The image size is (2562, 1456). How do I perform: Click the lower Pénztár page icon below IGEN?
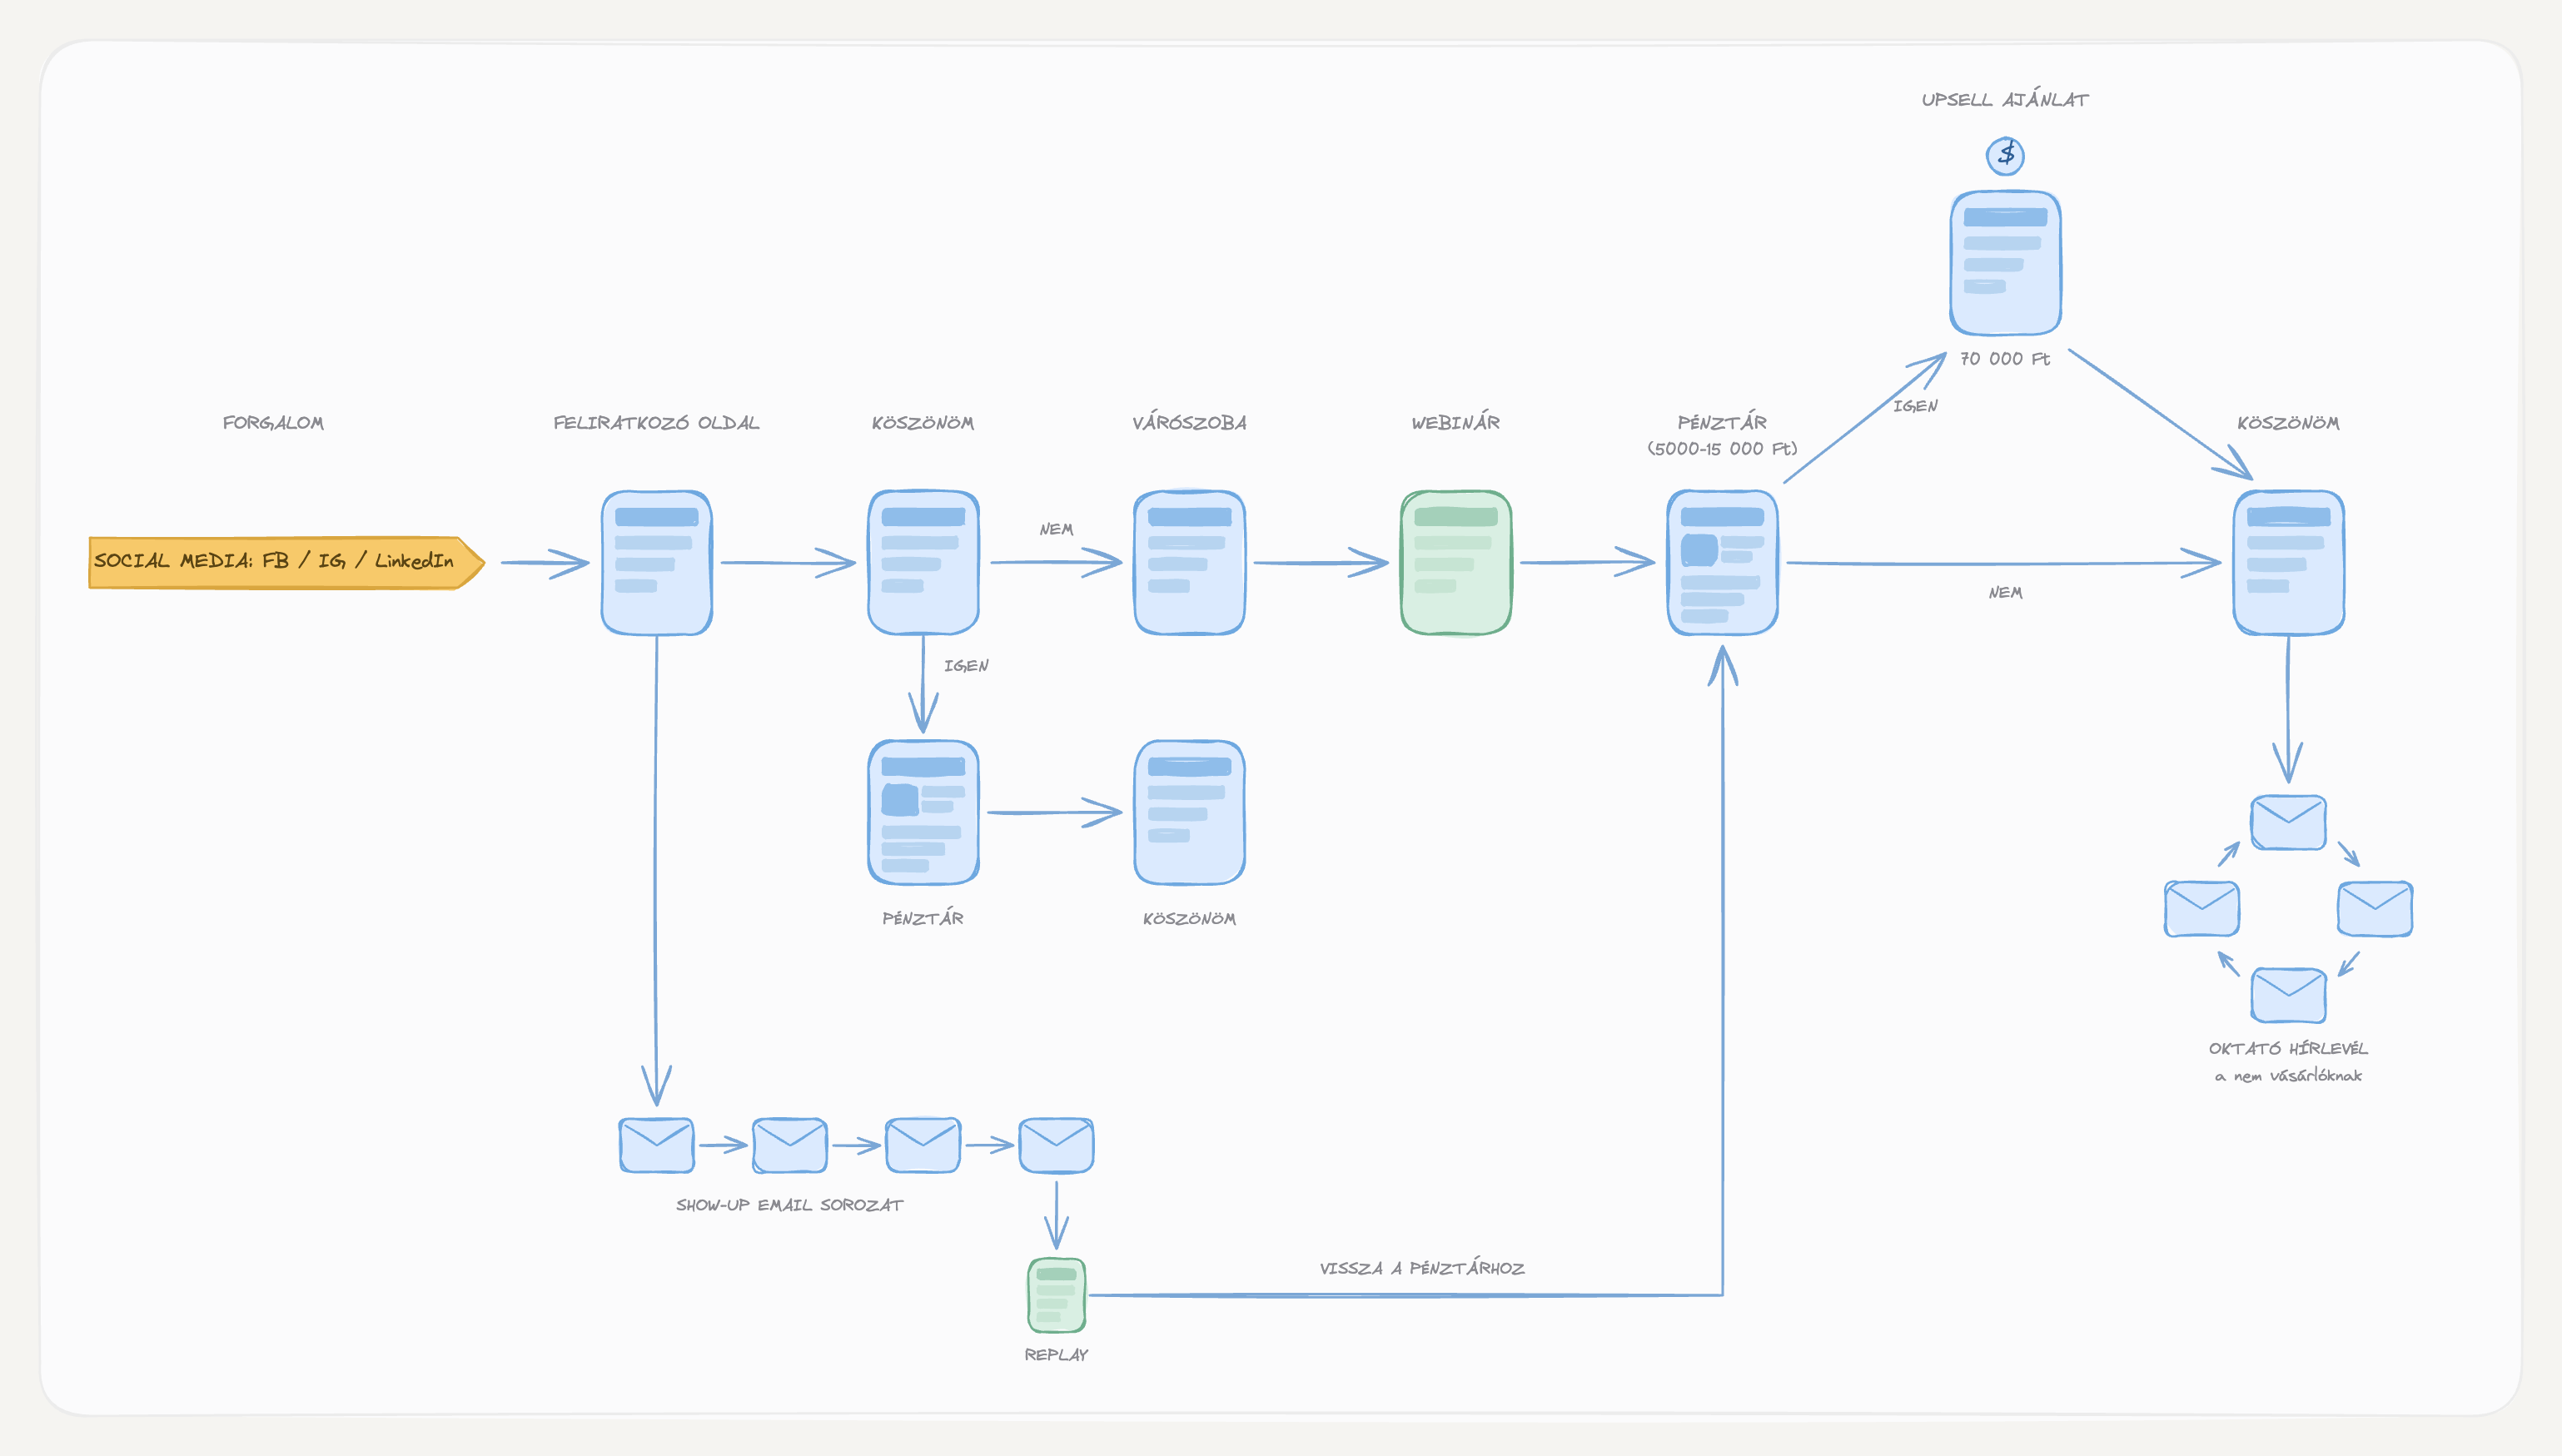(923, 812)
